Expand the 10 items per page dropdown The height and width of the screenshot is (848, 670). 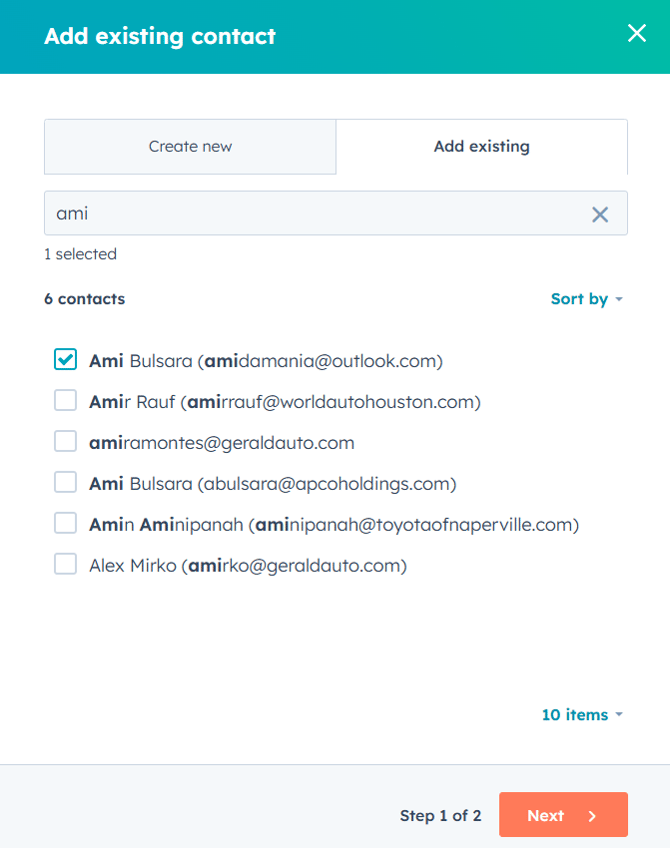pyautogui.click(x=582, y=715)
